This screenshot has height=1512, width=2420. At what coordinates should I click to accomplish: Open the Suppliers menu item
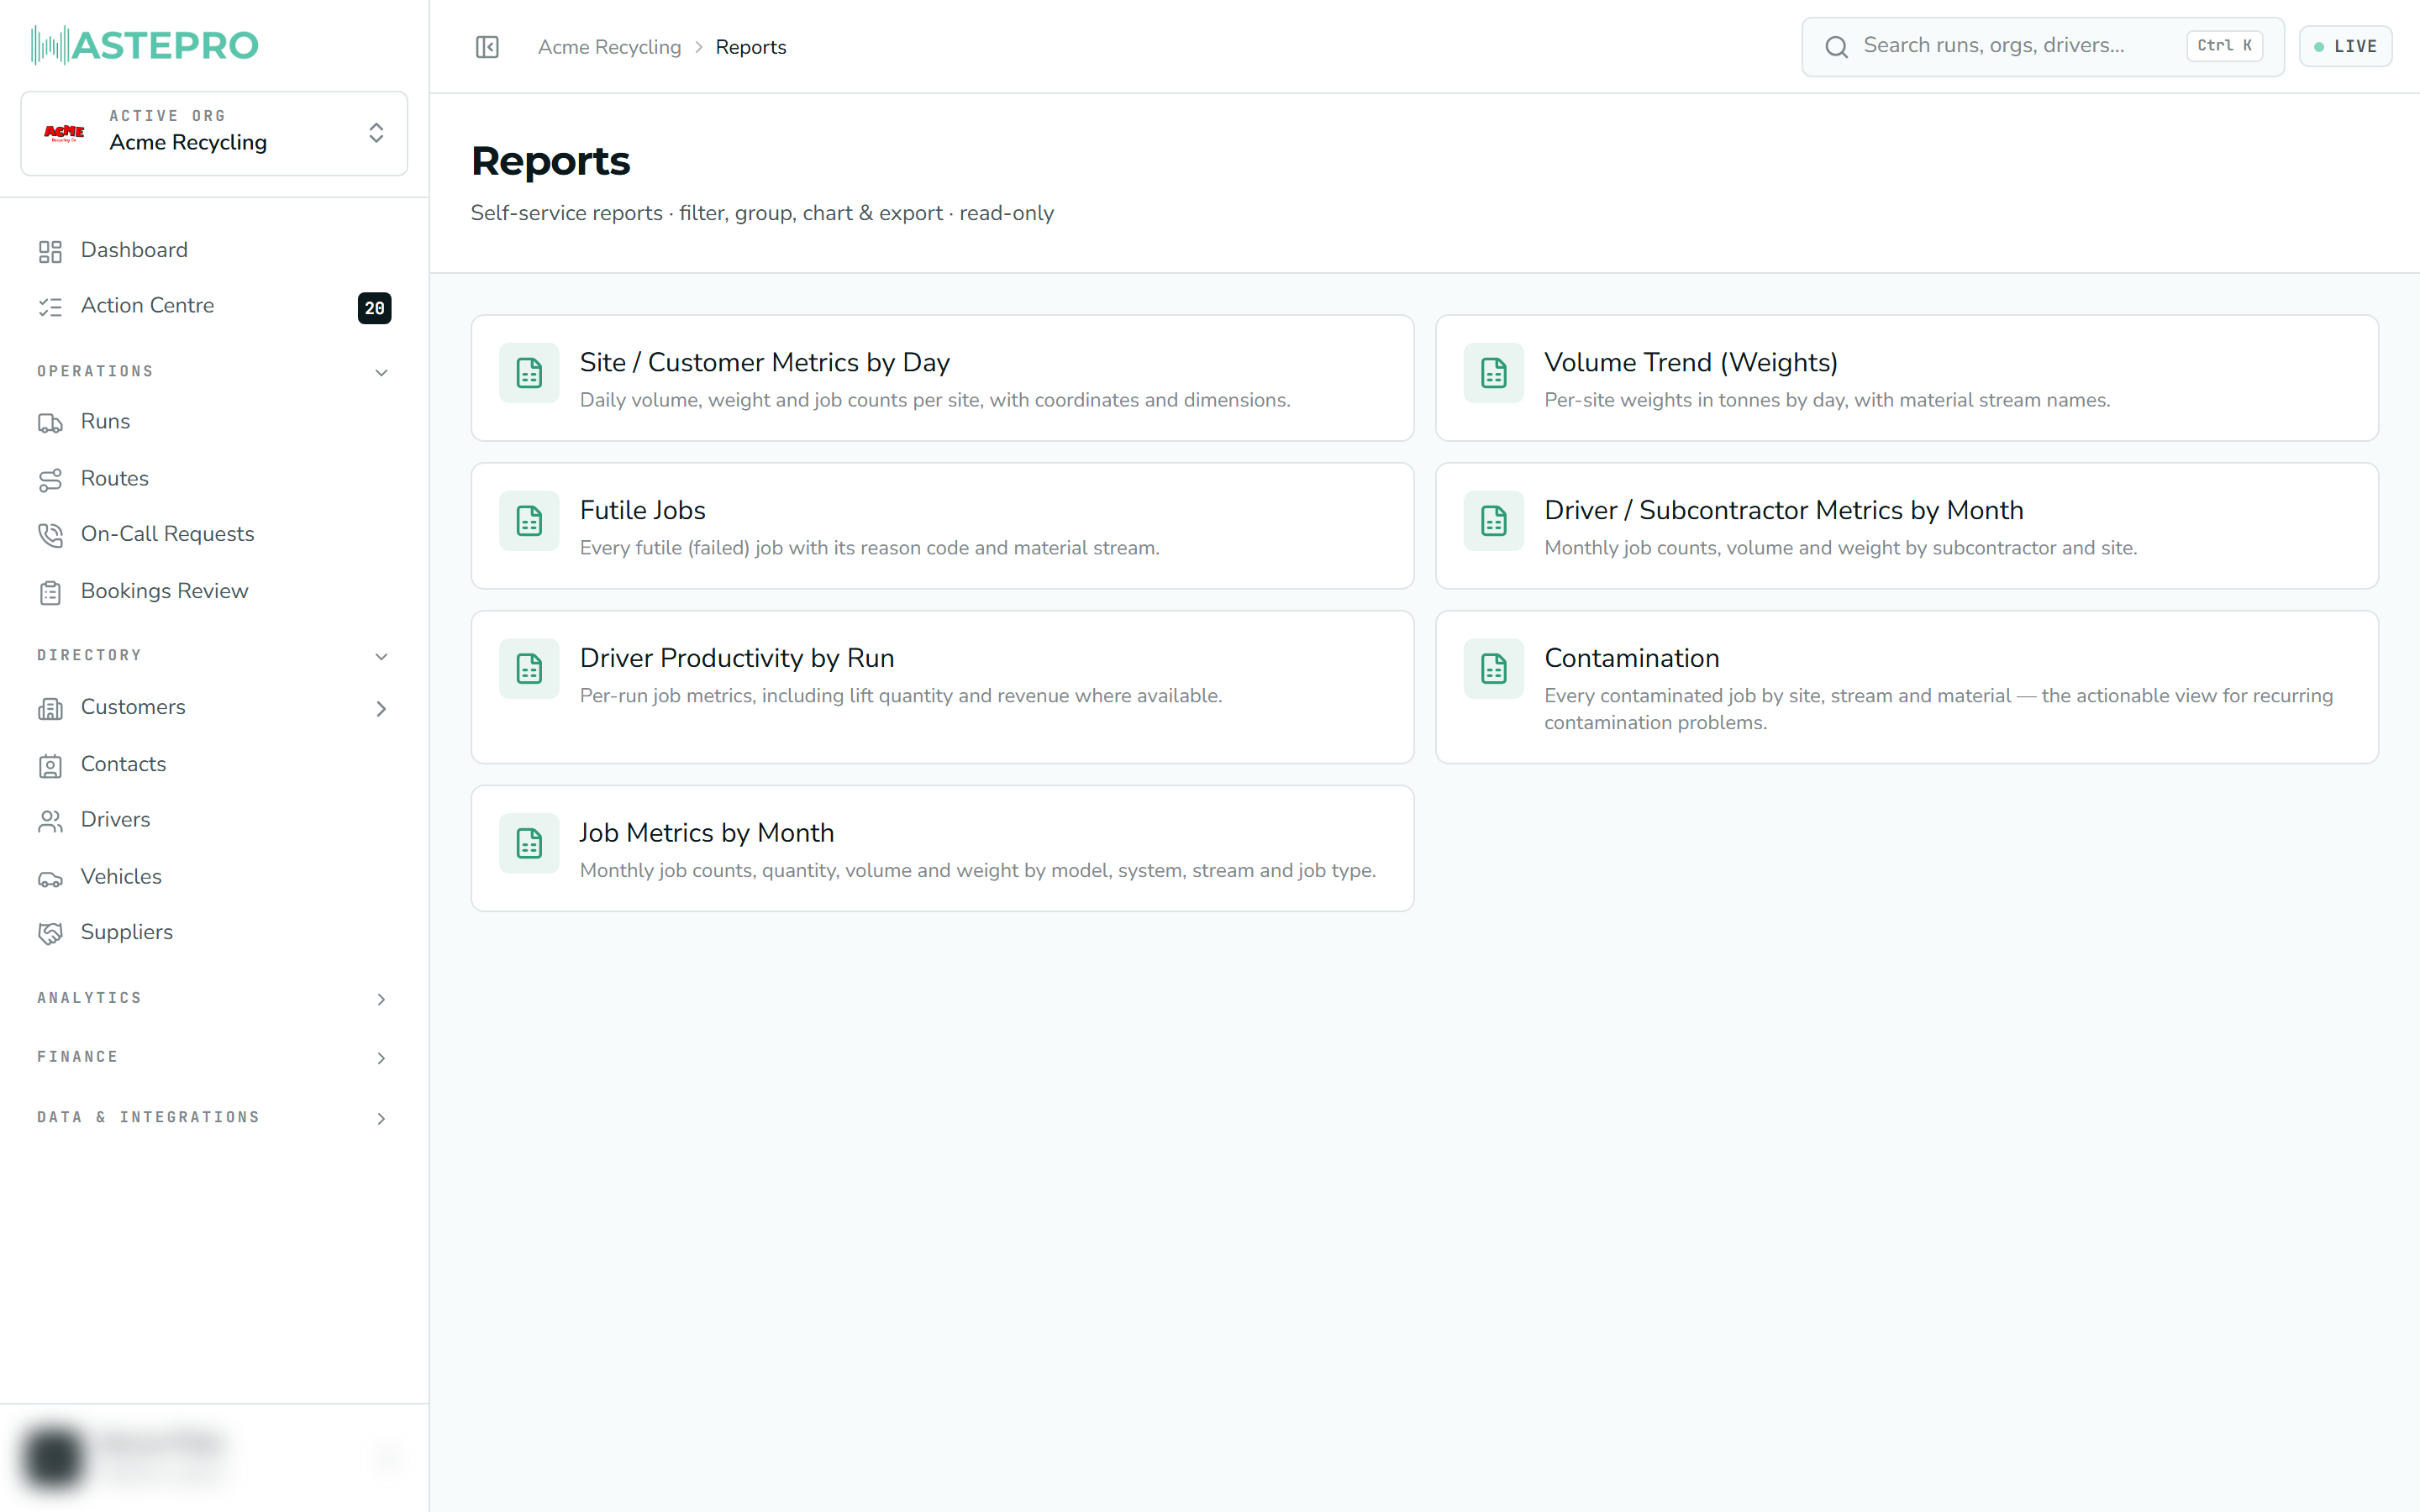tap(214, 932)
